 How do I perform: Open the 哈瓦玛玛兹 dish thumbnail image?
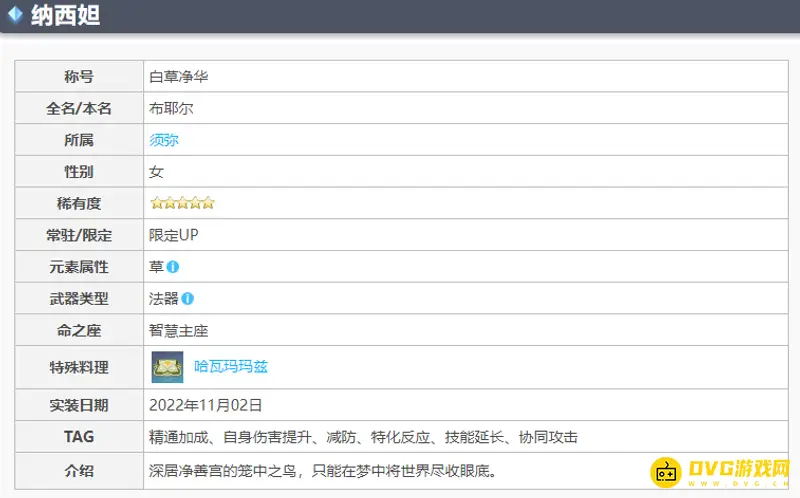167,367
